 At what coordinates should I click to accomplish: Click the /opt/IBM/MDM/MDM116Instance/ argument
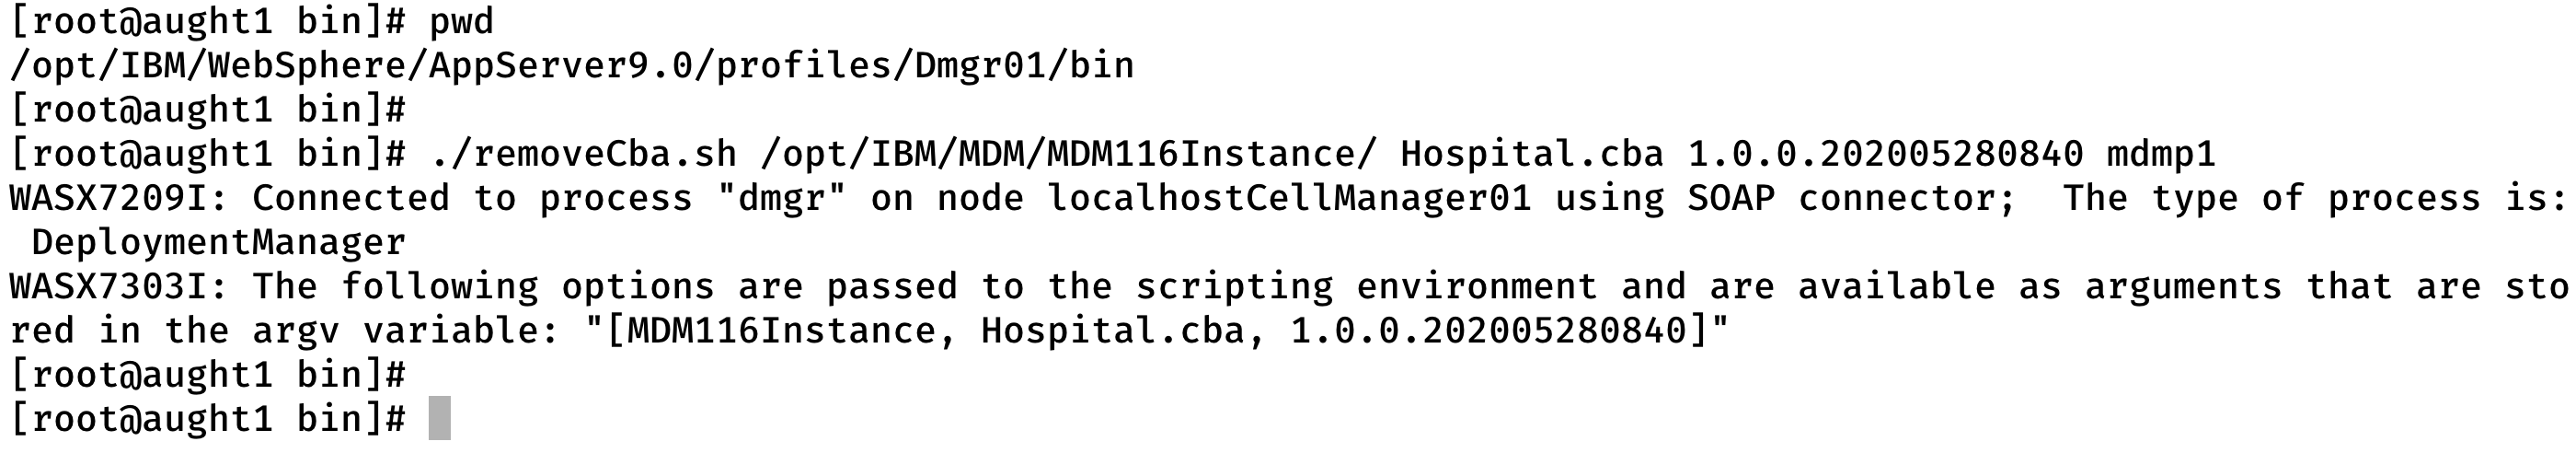1068,154
